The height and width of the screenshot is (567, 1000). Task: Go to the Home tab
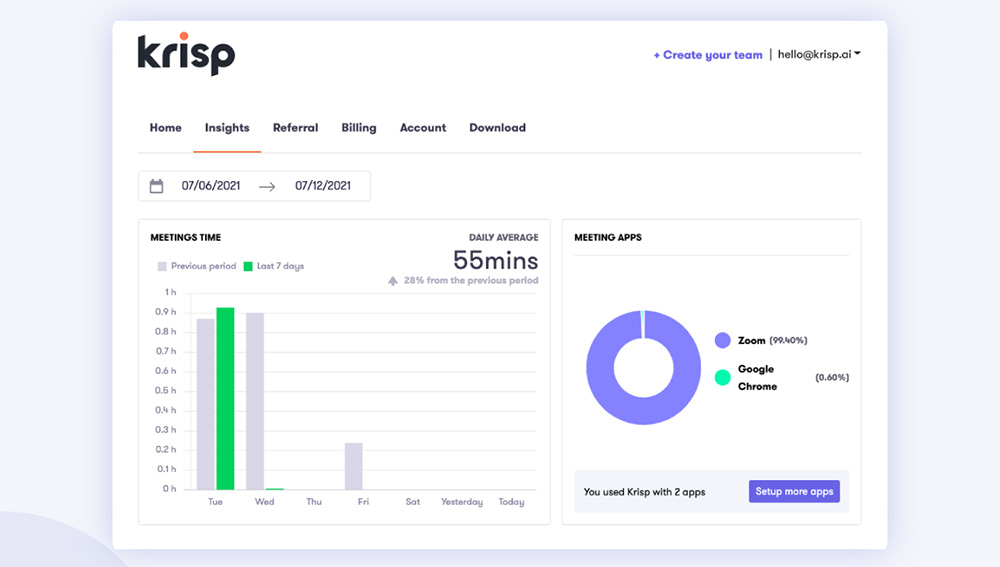[166, 128]
